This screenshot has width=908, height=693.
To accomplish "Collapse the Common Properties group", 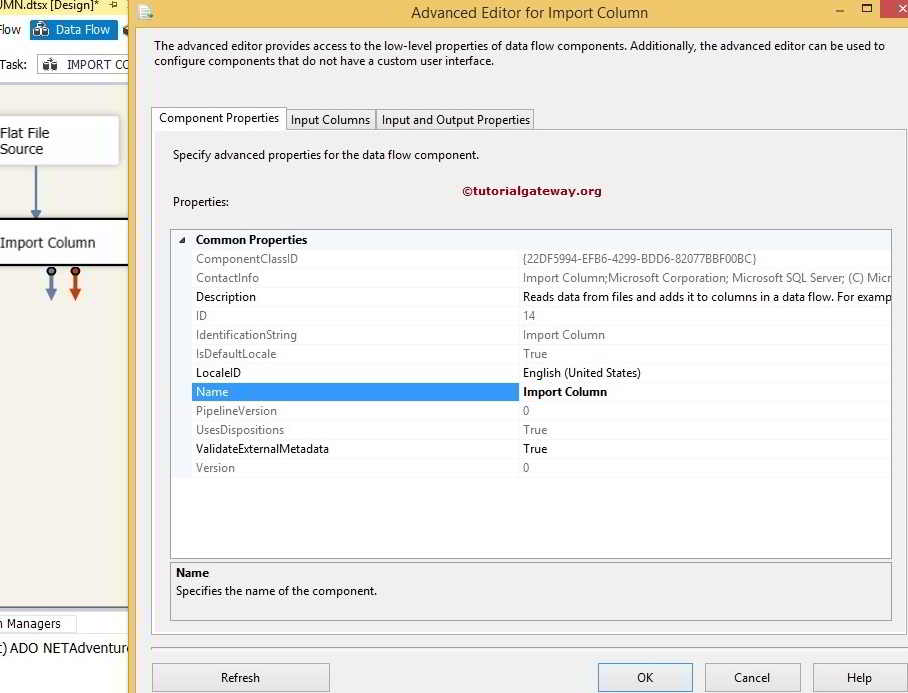I will pos(181,240).
